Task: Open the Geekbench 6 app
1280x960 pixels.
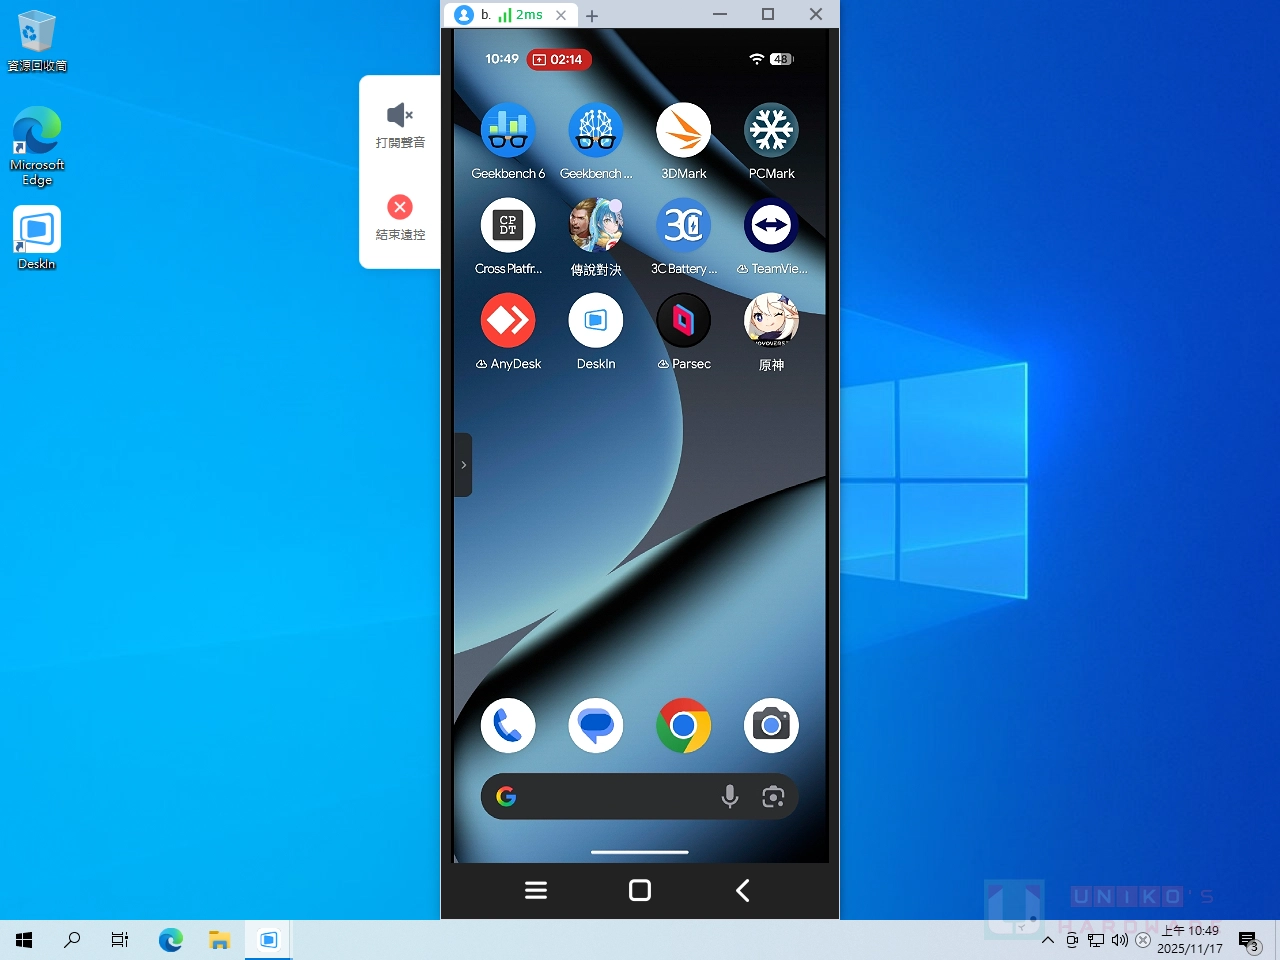Action: (x=508, y=131)
